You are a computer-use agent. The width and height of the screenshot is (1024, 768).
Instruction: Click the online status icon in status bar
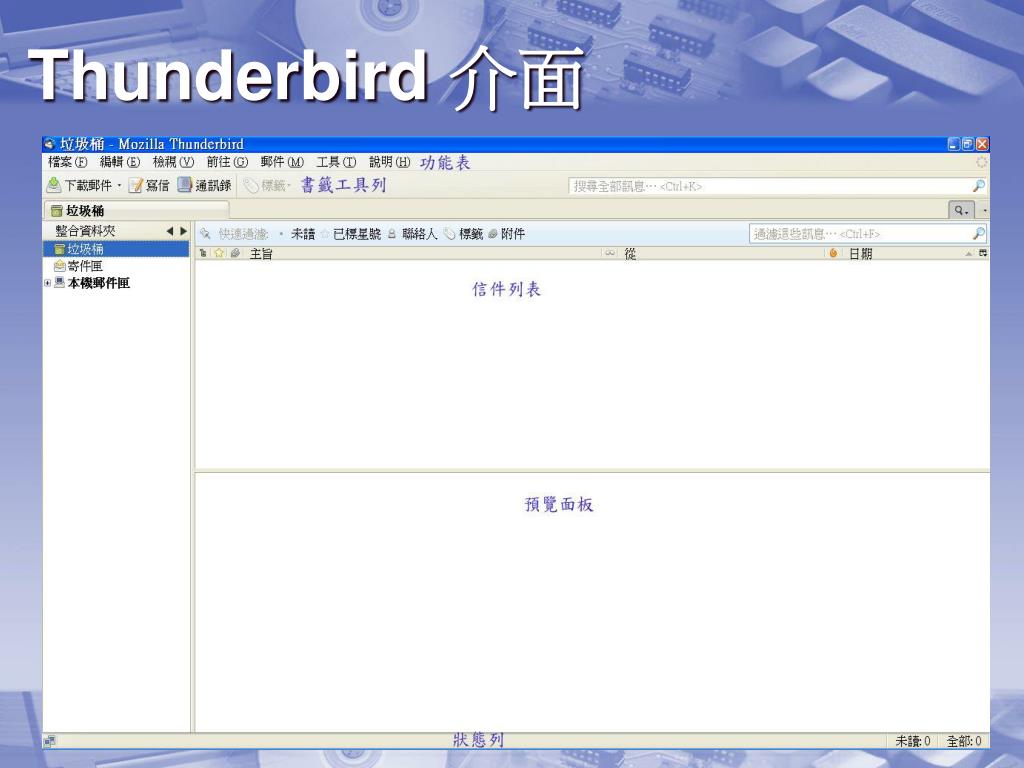[50, 741]
